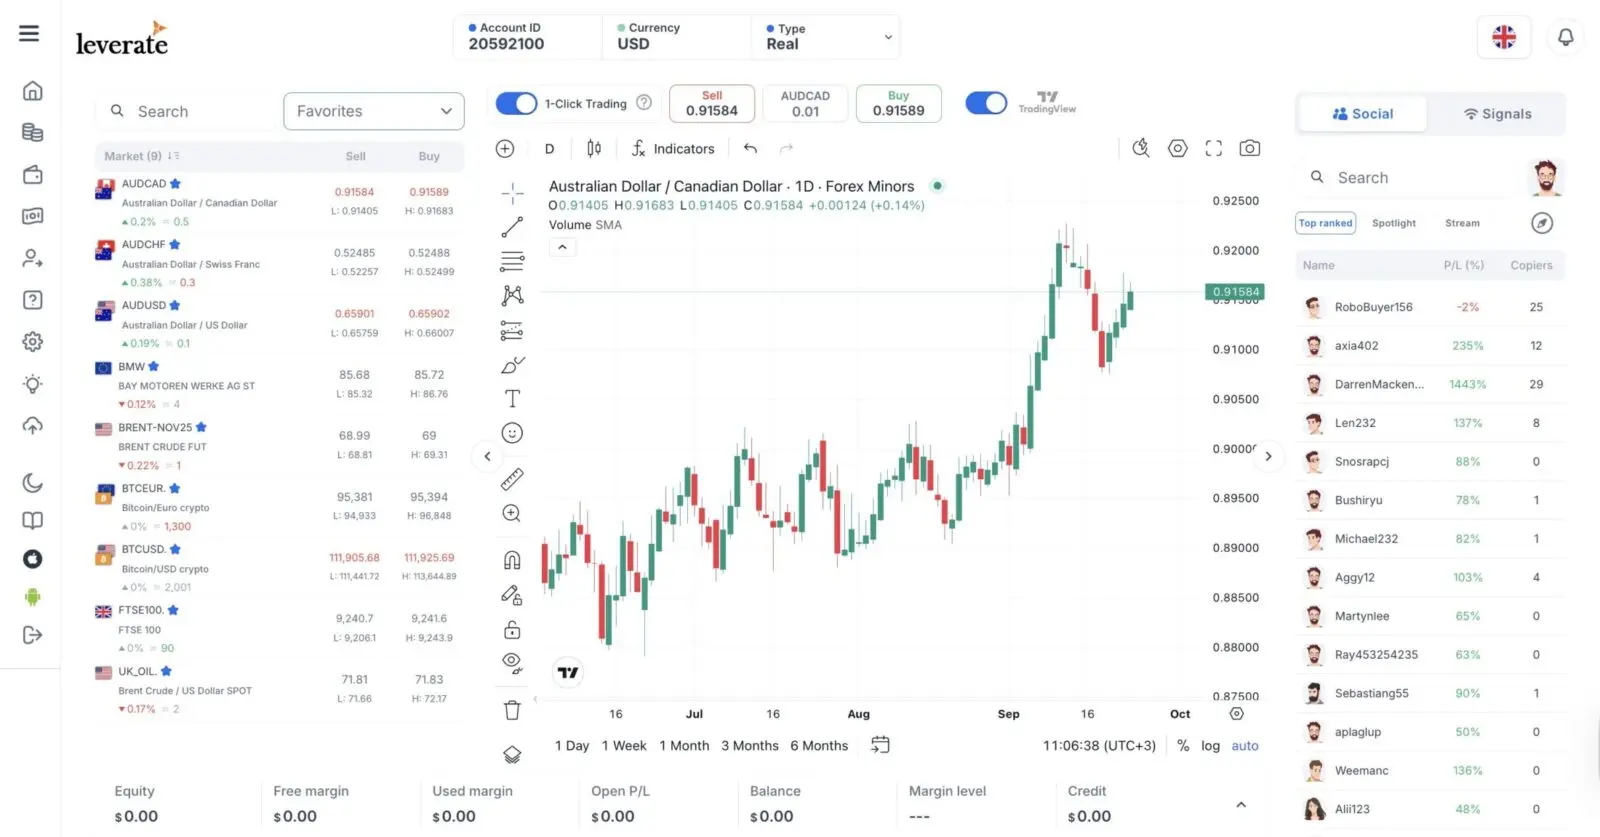Open the Favorites market dropdown
1600x837 pixels.
tap(374, 111)
